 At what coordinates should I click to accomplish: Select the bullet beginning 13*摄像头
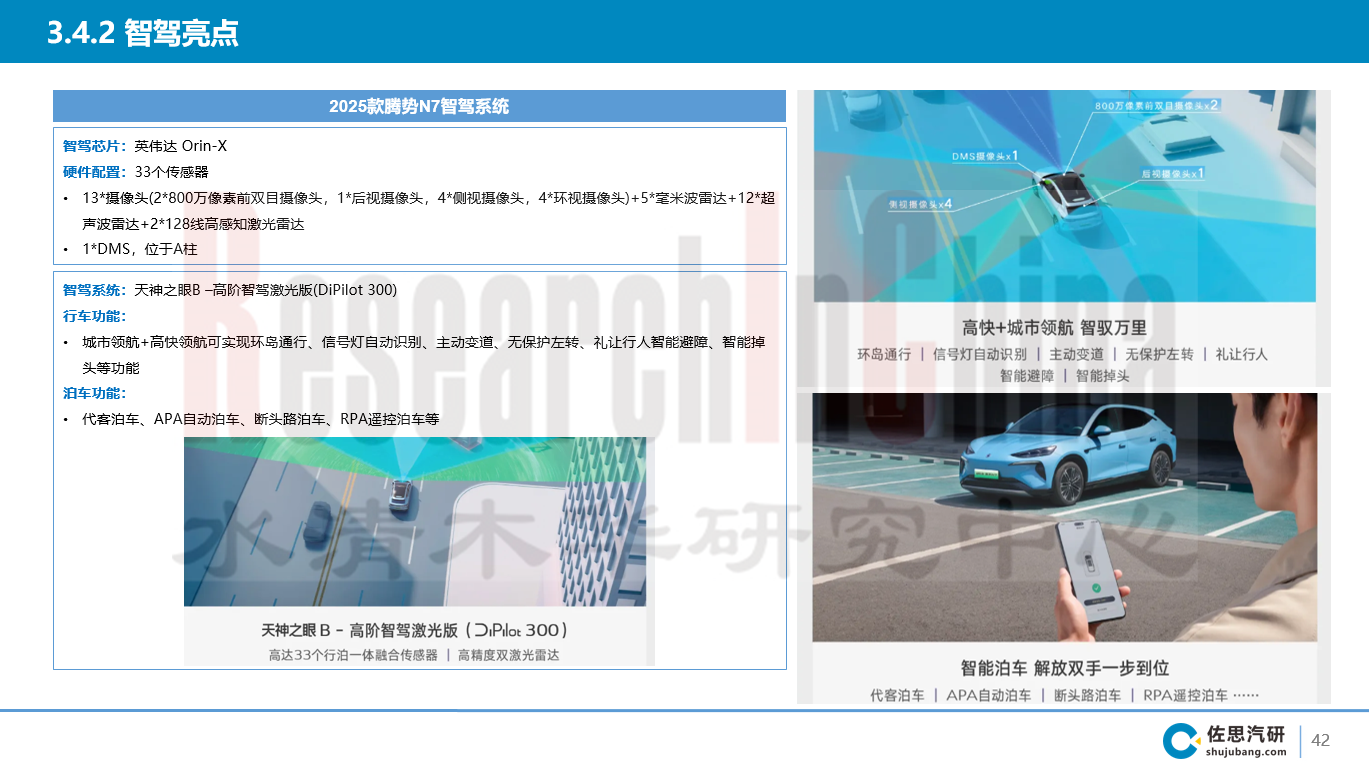coord(419,198)
